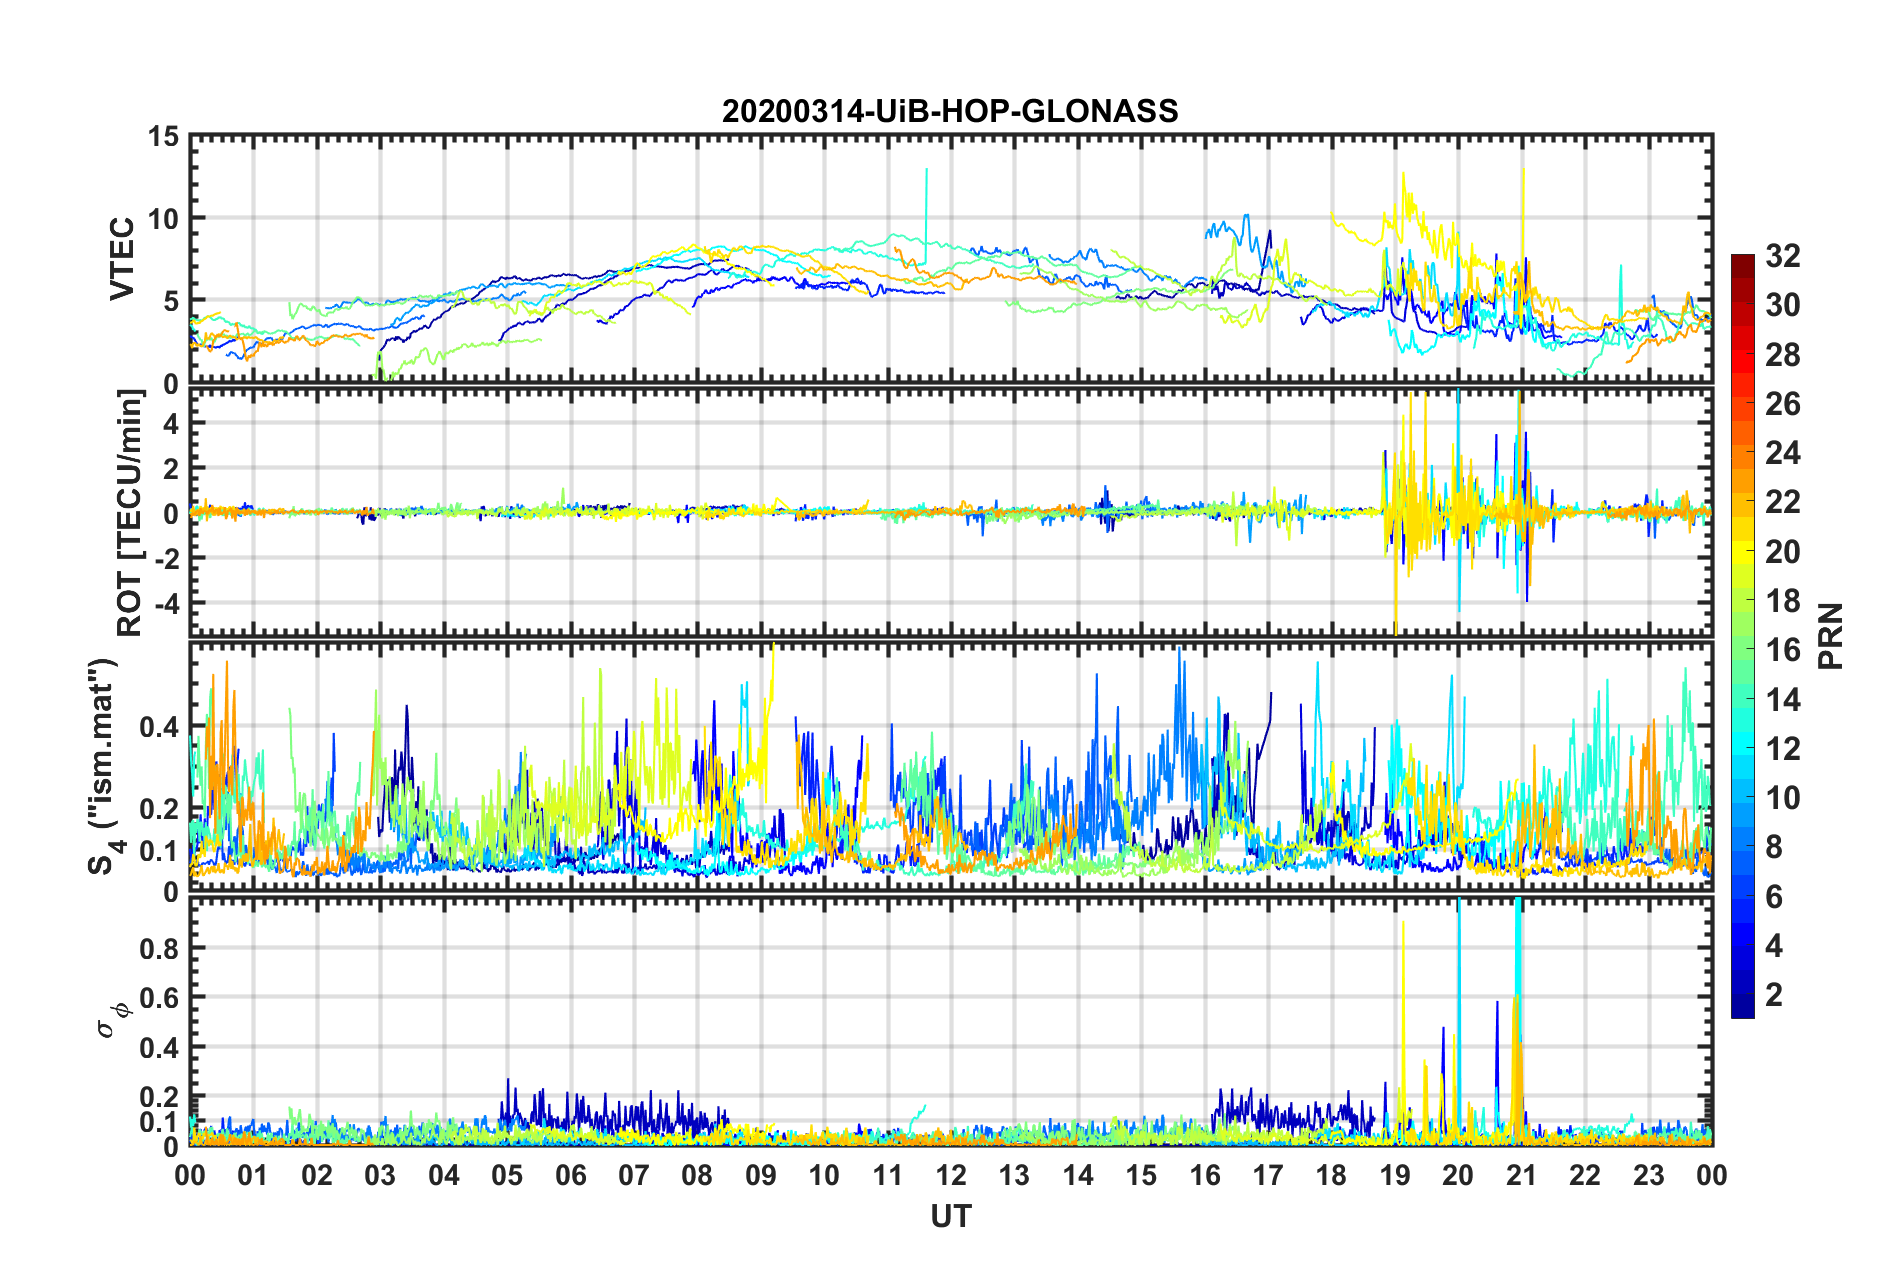
Task: Click x-axis tick label 03
Action: [380, 1175]
